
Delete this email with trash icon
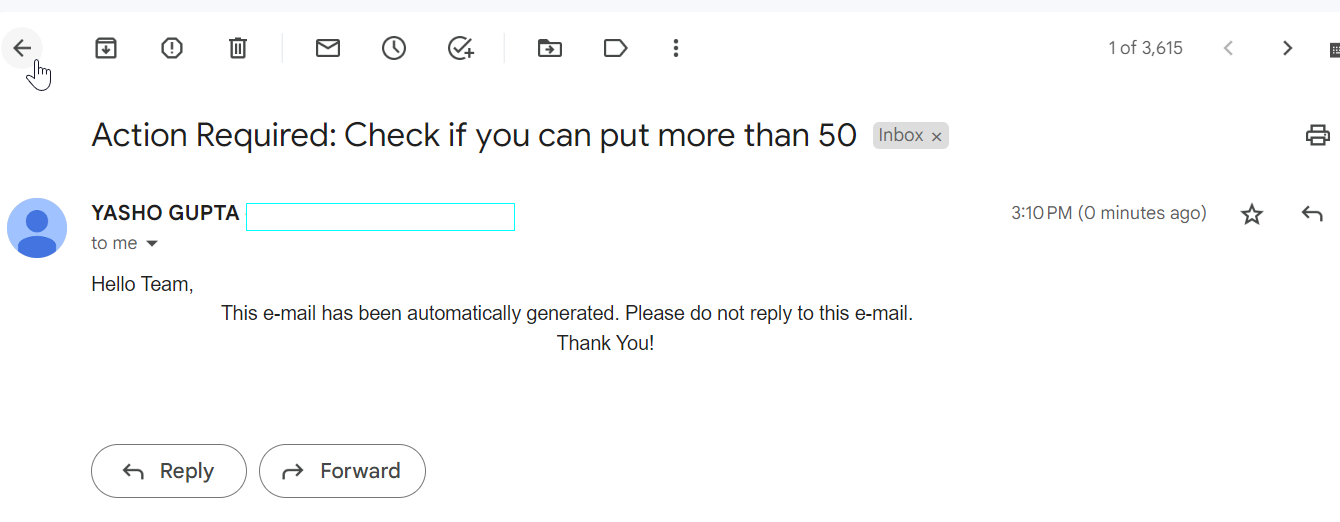click(238, 48)
